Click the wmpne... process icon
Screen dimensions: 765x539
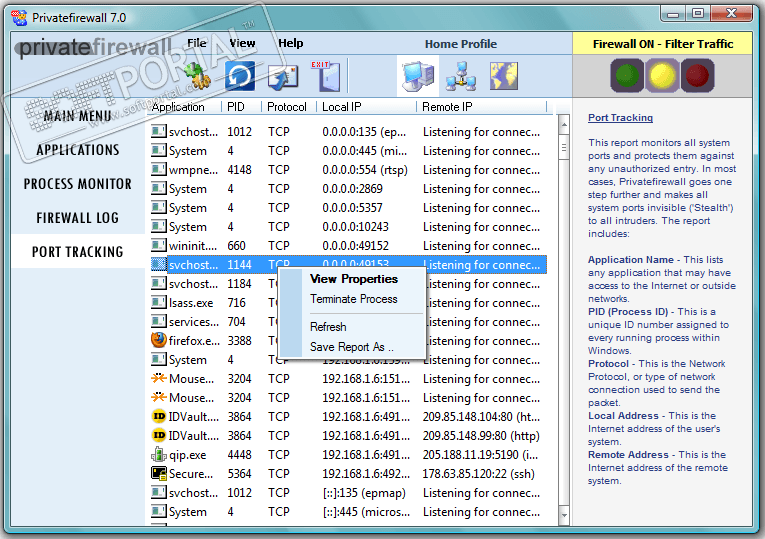[x=159, y=169]
